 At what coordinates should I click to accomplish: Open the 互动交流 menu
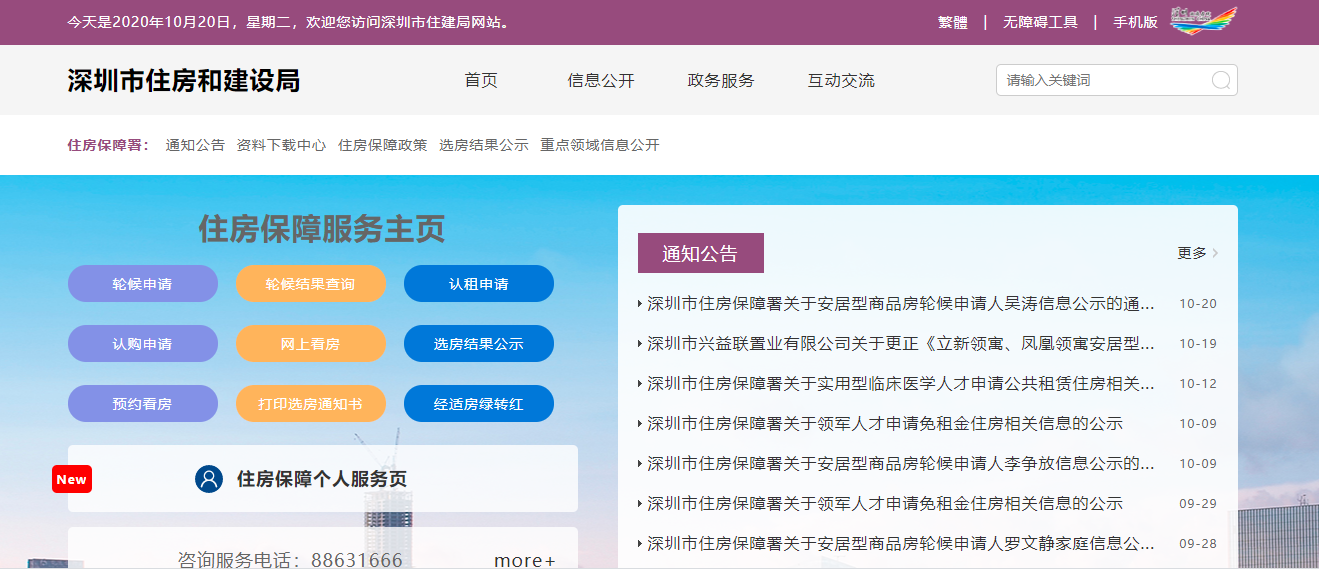[x=841, y=81]
